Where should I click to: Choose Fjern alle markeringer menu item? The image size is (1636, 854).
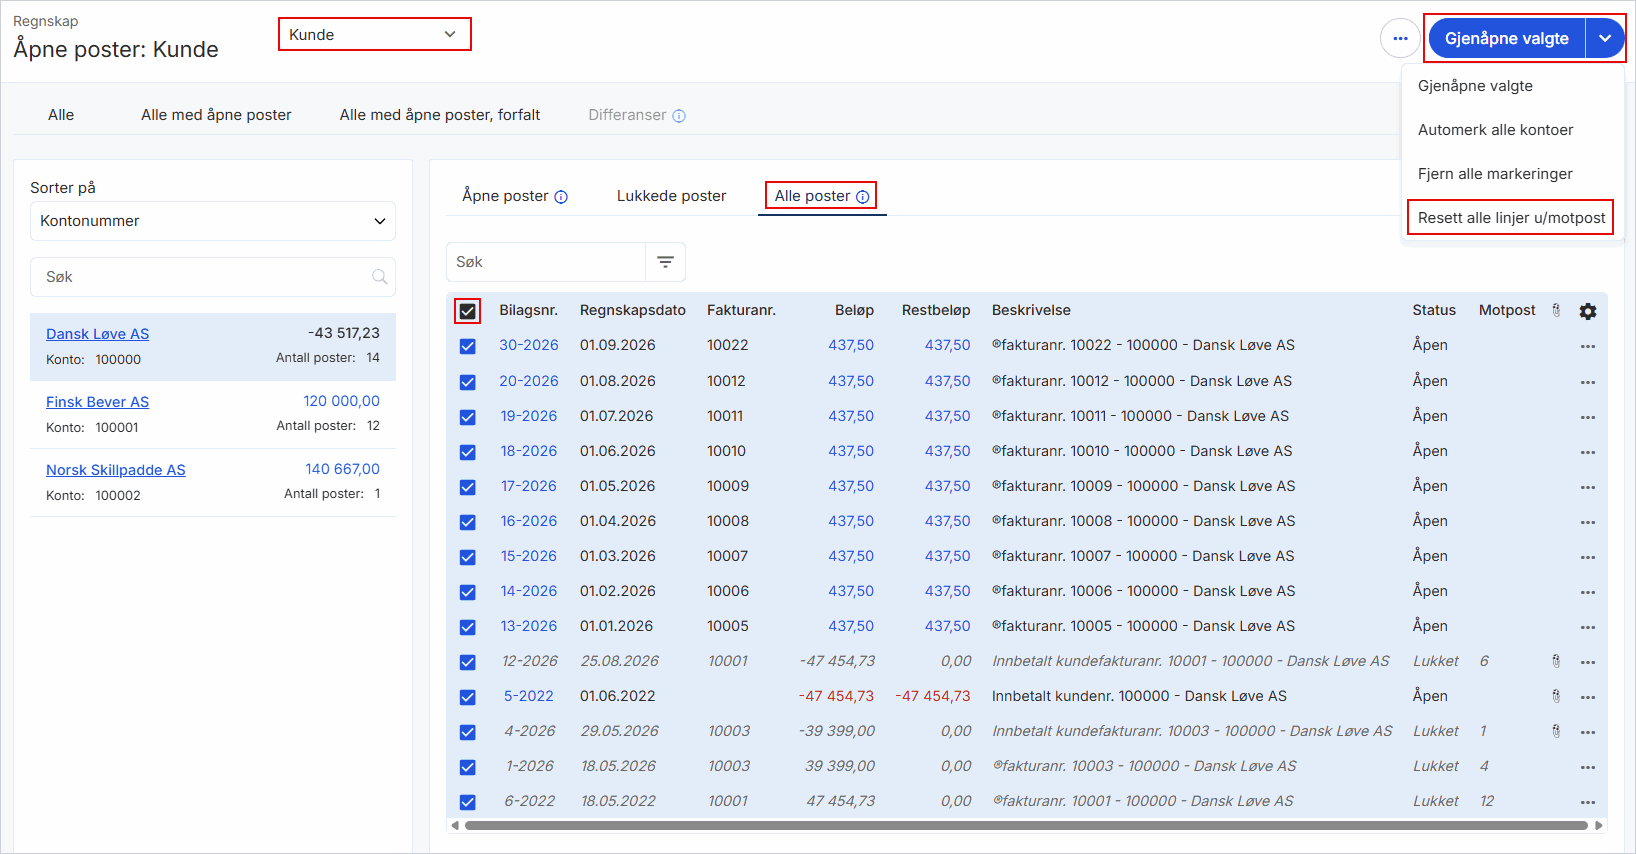coord(1495,174)
